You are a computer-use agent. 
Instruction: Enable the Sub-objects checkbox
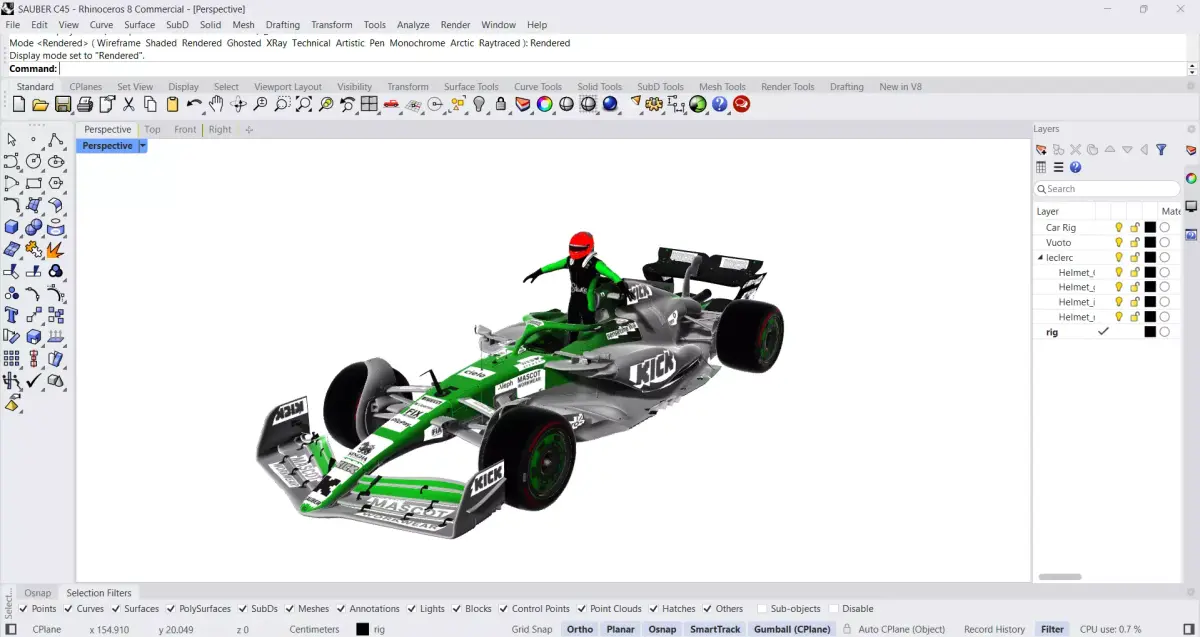pyautogui.click(x=762, y=609)
